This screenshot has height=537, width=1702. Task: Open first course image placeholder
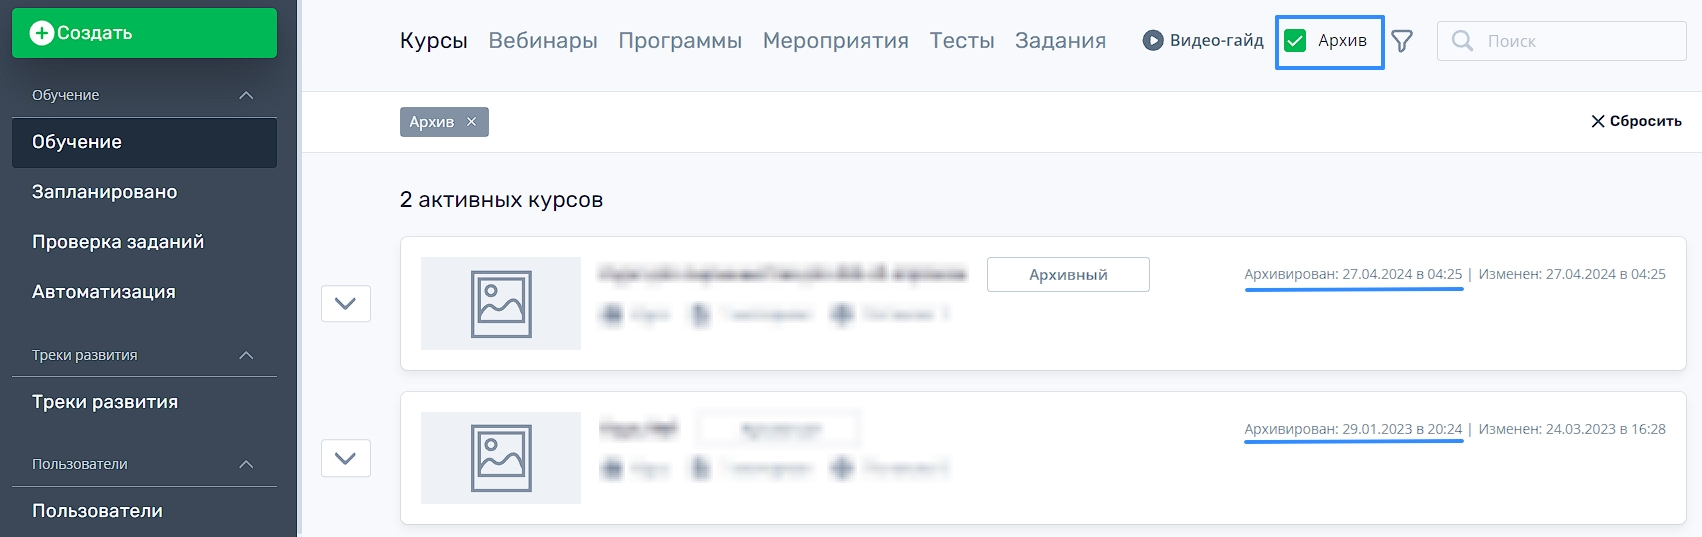pyautogui.click(x=501, y=303)
